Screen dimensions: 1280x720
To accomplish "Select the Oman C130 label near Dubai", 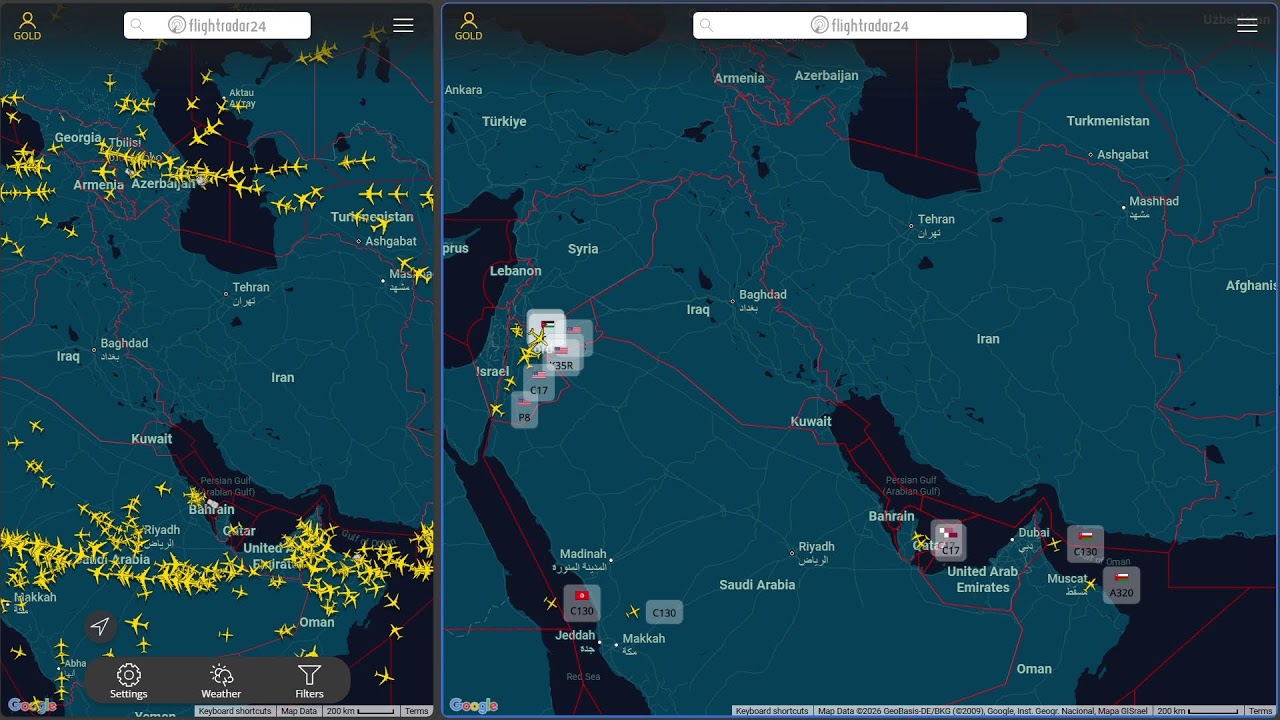I will coord(1085,544).
